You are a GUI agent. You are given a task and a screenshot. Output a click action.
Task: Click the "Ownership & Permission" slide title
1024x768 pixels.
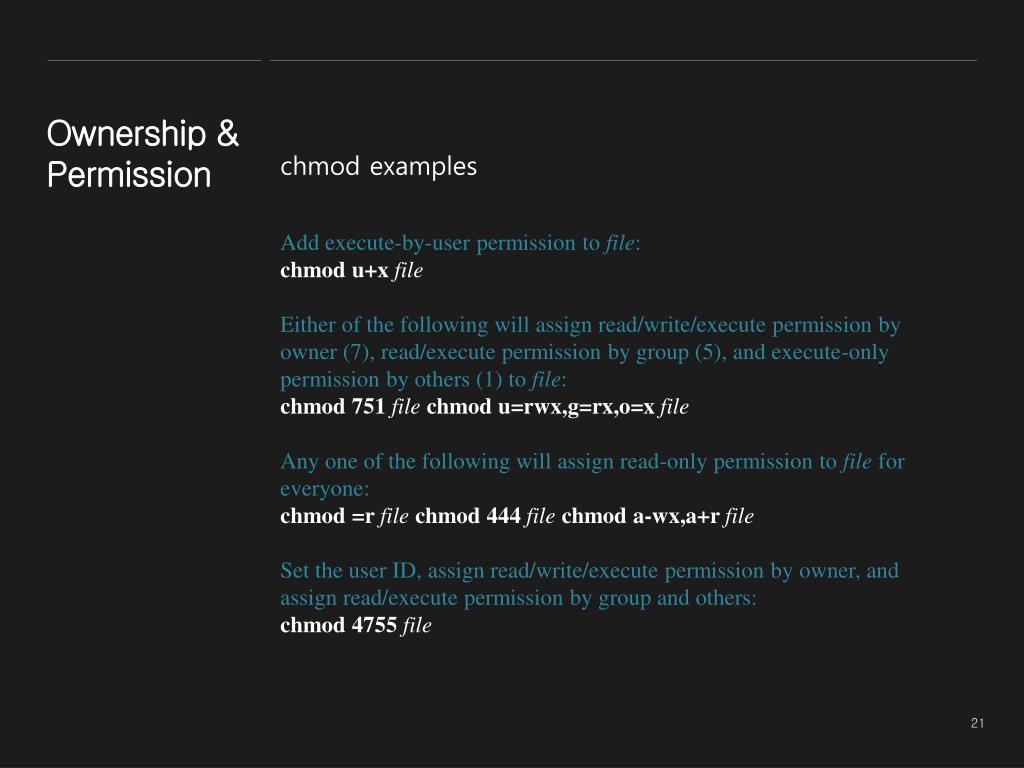tap(143, 154)
